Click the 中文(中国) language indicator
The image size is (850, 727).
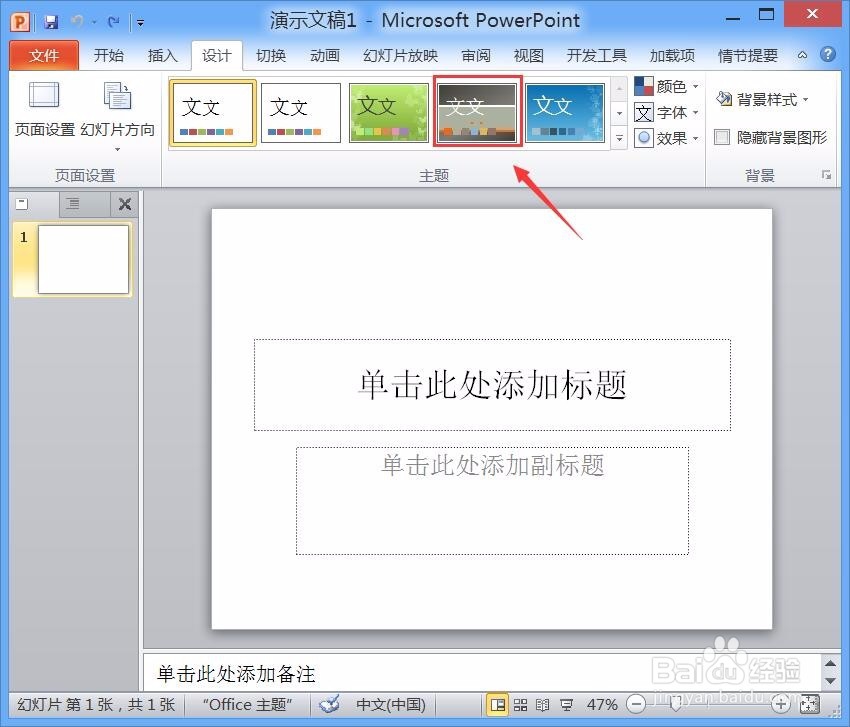pyautogui.click(x=391, y=705)
